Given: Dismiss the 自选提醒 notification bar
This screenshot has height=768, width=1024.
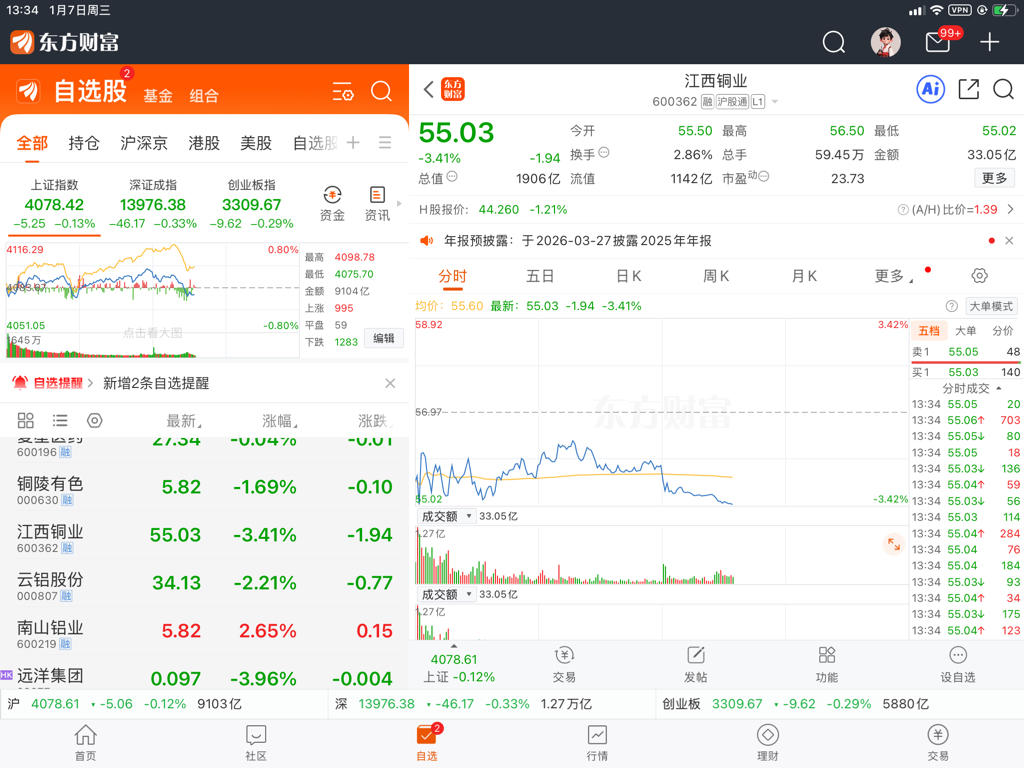Looking at the screenshot, I should [390, 383].
